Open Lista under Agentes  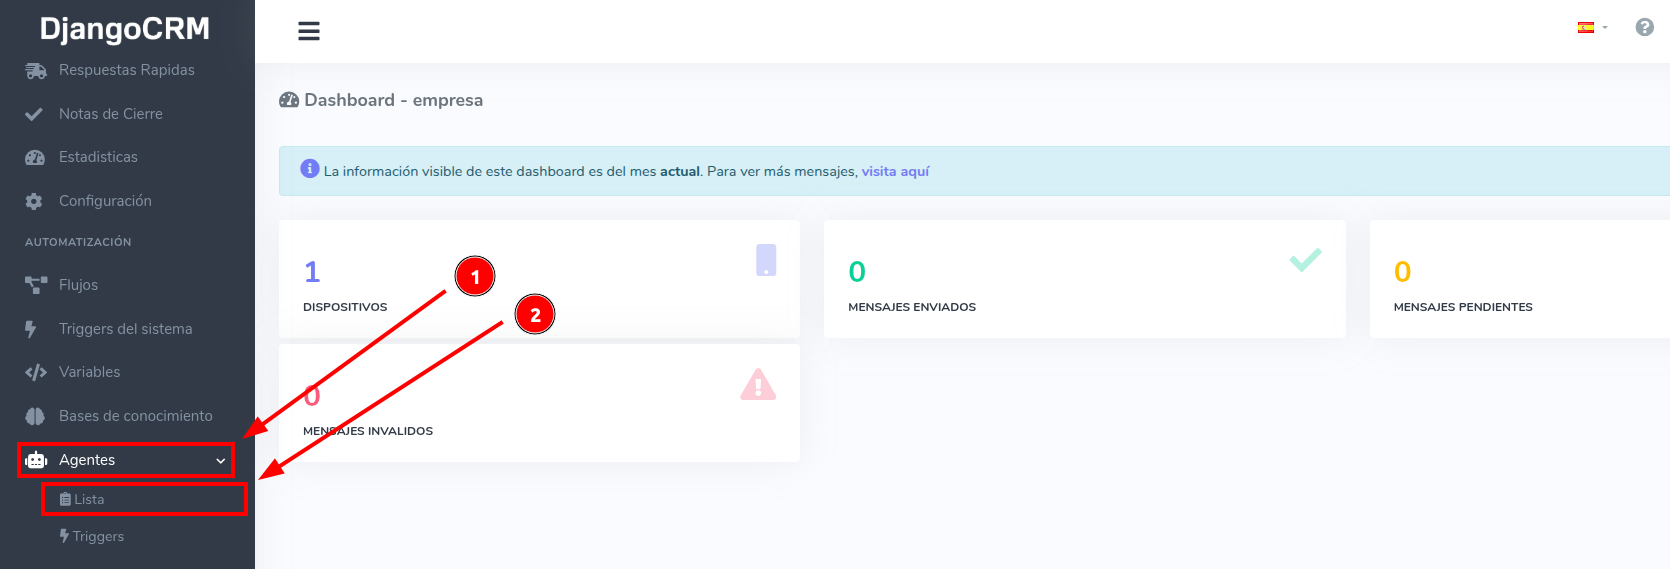tap(89, 499)
